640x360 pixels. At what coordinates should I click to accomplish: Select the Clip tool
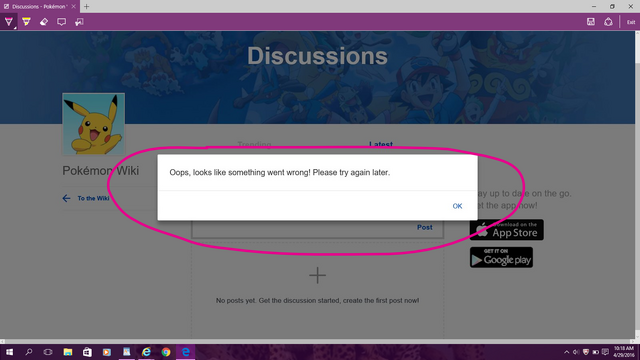pyautogui.click(x=79, y=22)
